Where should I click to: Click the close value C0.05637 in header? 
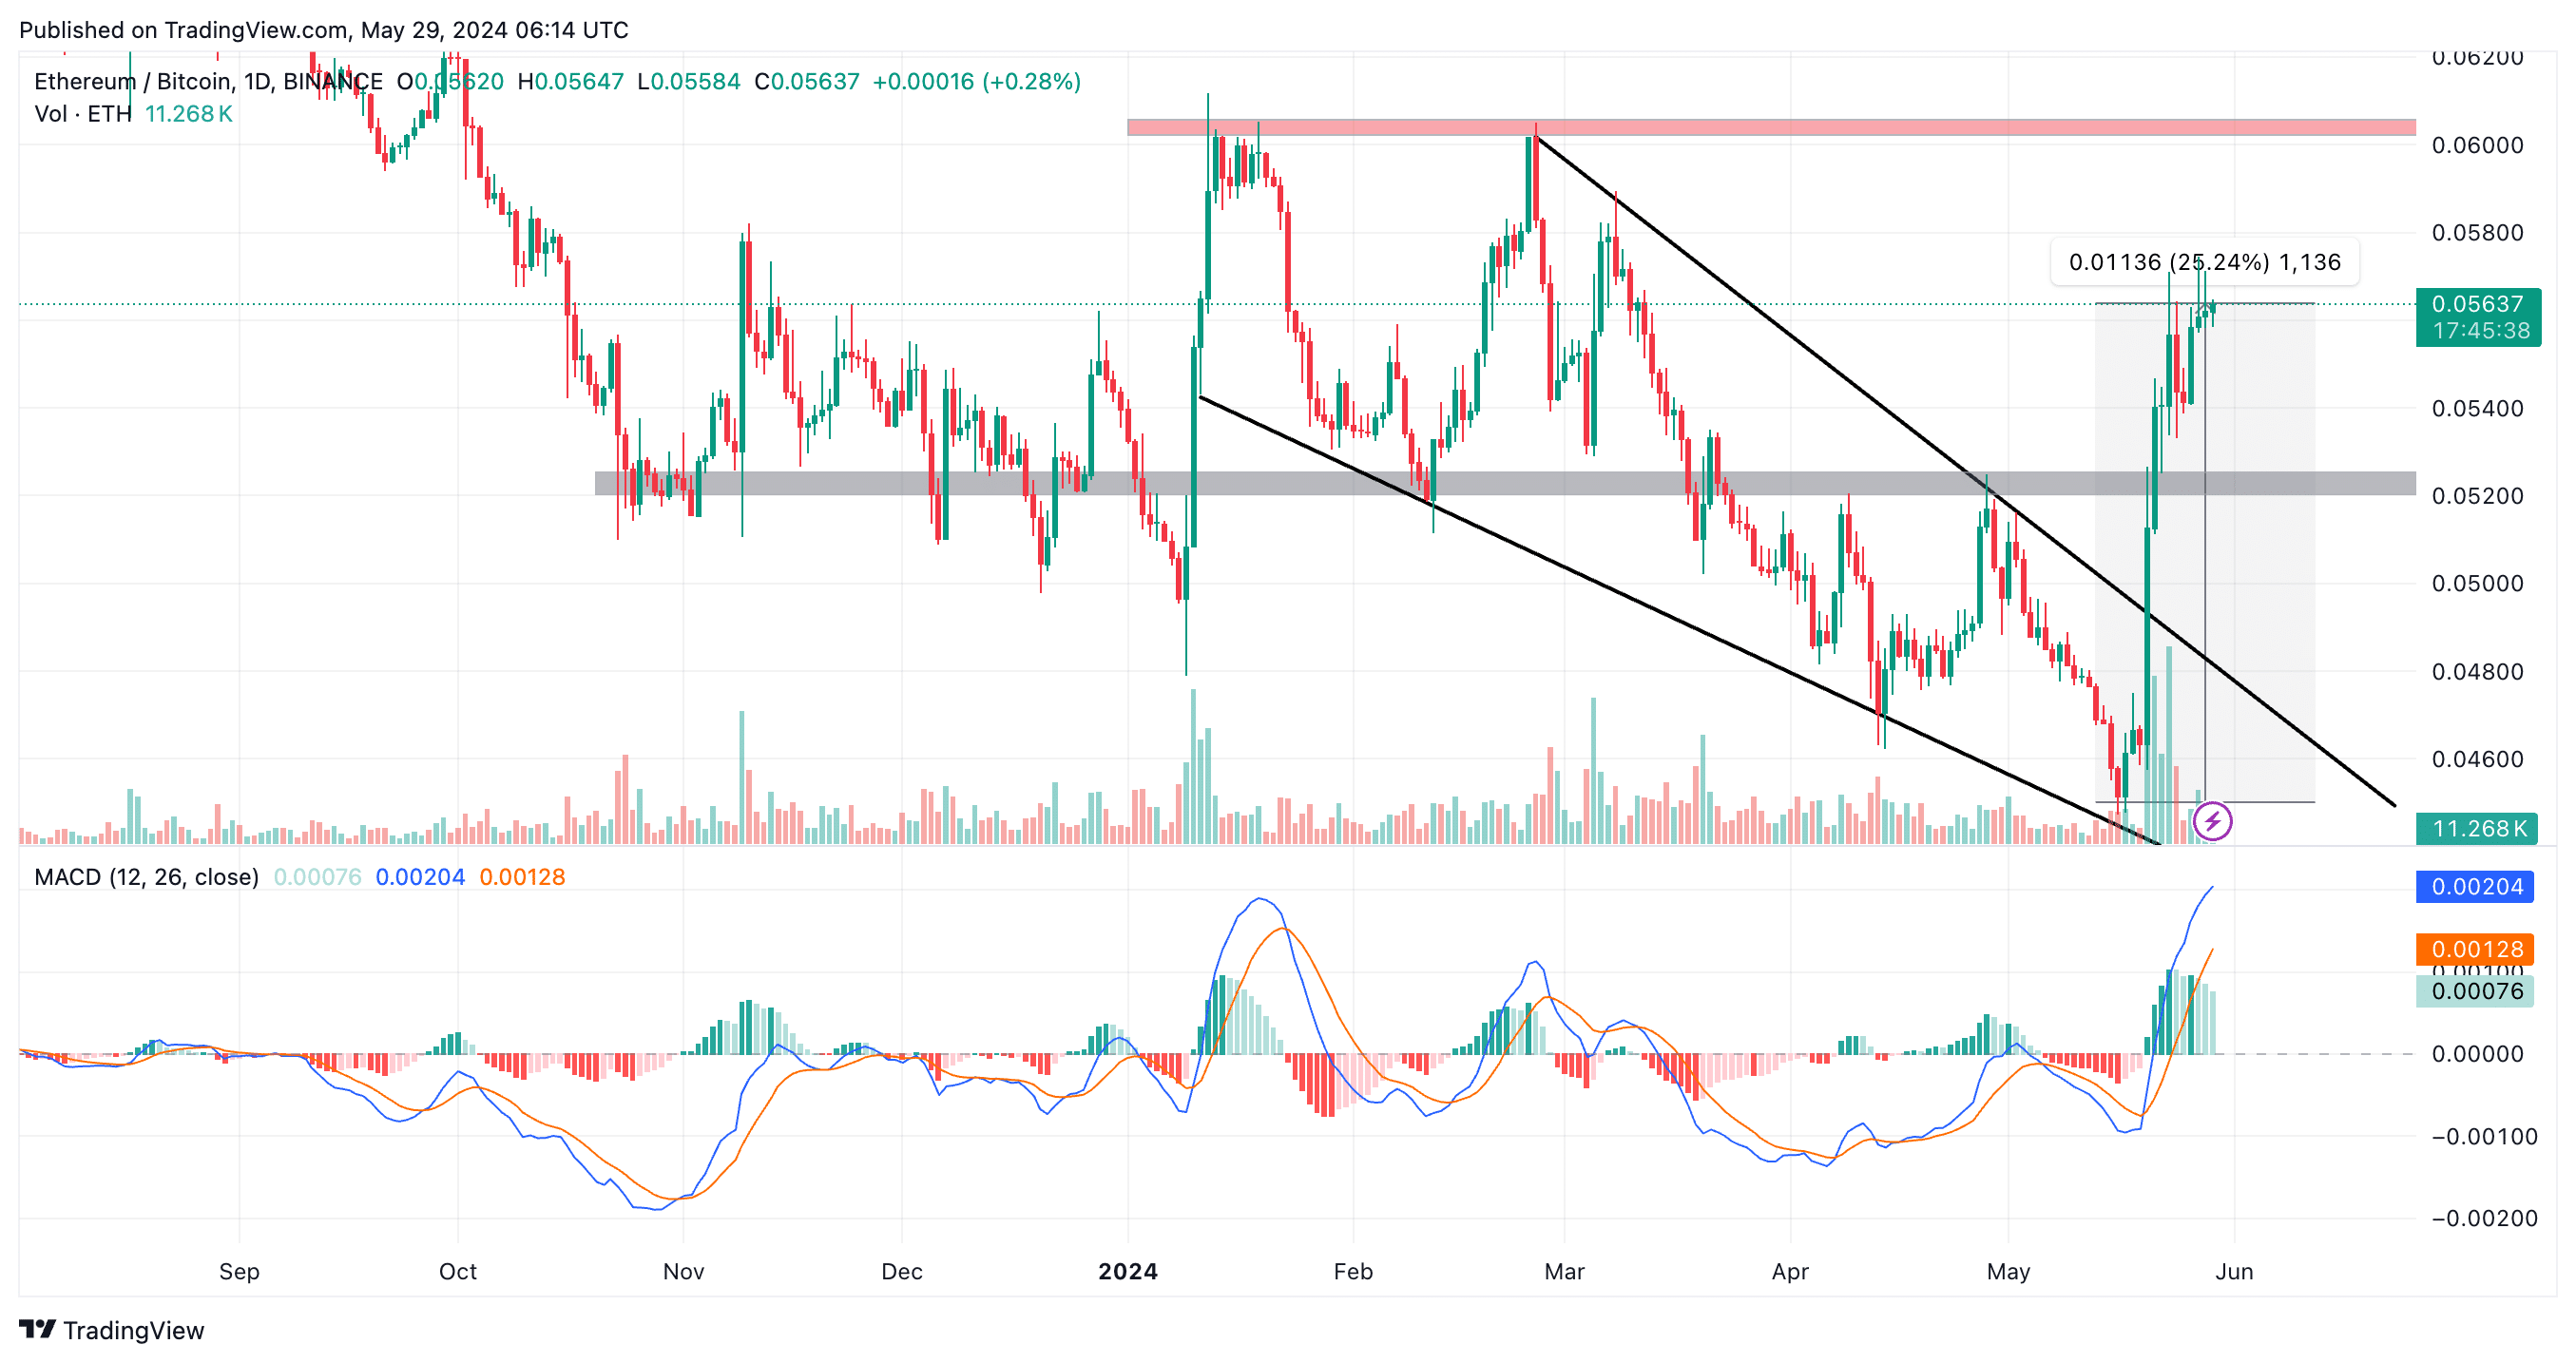807,81
